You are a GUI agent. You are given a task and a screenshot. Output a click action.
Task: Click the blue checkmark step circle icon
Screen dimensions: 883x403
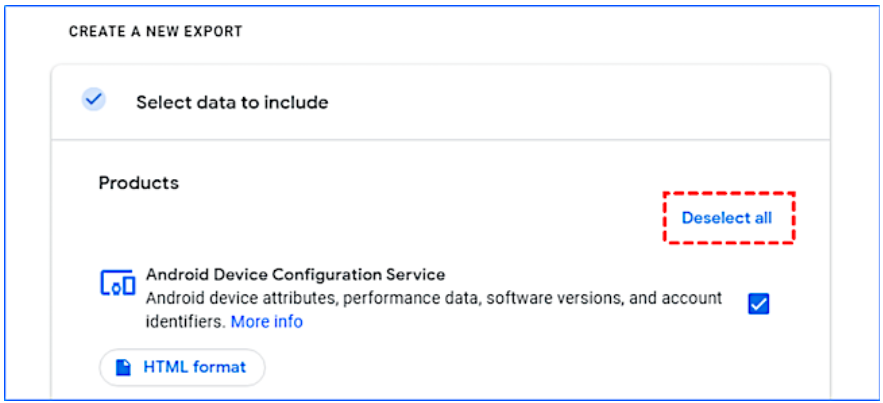pyautogui.click(x=93, y=100)
